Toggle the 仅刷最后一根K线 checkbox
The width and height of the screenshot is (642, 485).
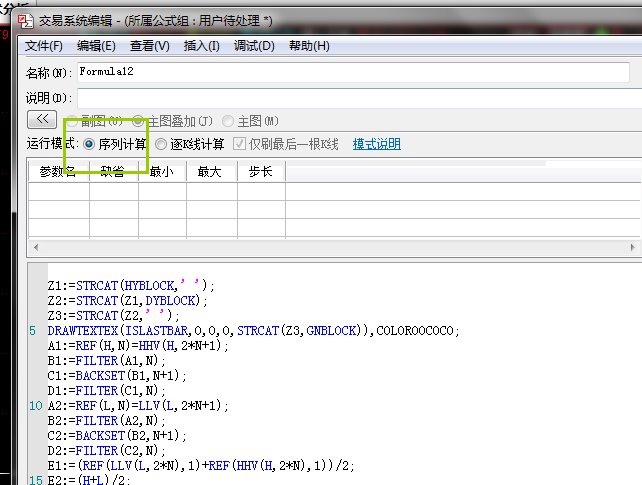(x=240, y=144)
